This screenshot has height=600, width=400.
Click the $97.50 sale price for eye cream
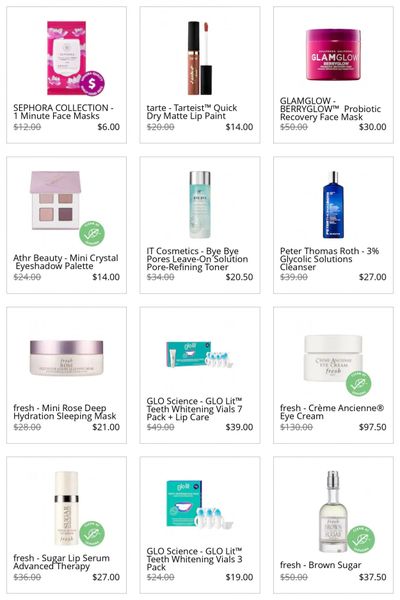click(372, 427)
